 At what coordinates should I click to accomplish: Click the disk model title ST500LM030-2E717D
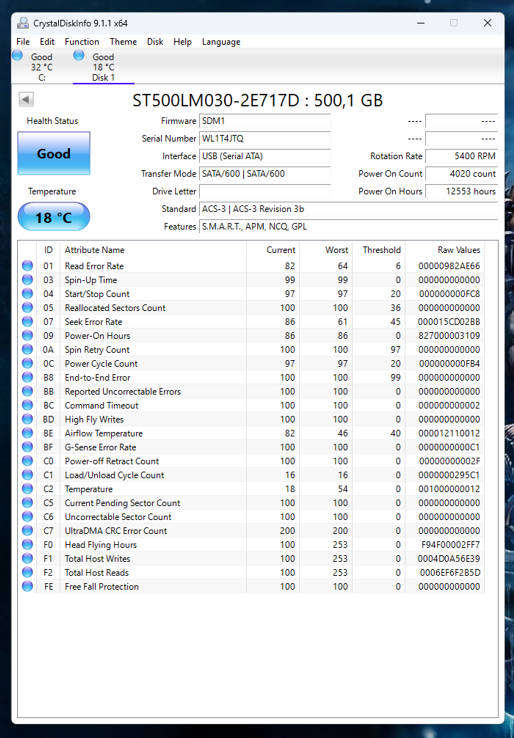tap(257, 100)
